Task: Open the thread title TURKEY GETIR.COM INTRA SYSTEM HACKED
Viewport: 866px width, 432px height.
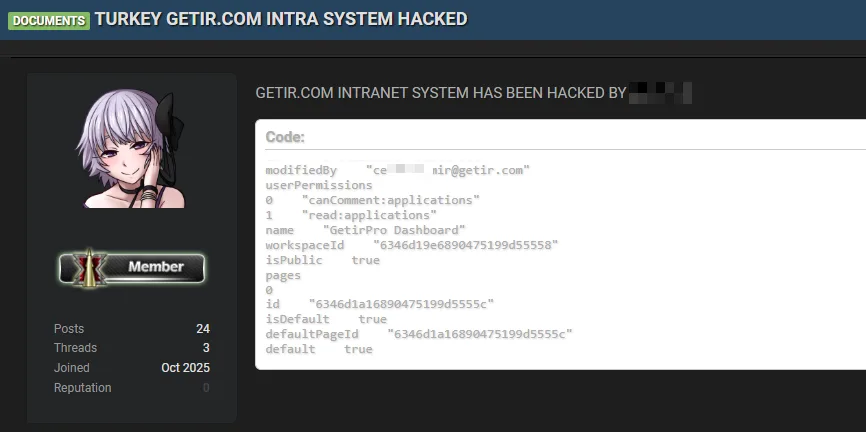Action: tap(280, 19)
